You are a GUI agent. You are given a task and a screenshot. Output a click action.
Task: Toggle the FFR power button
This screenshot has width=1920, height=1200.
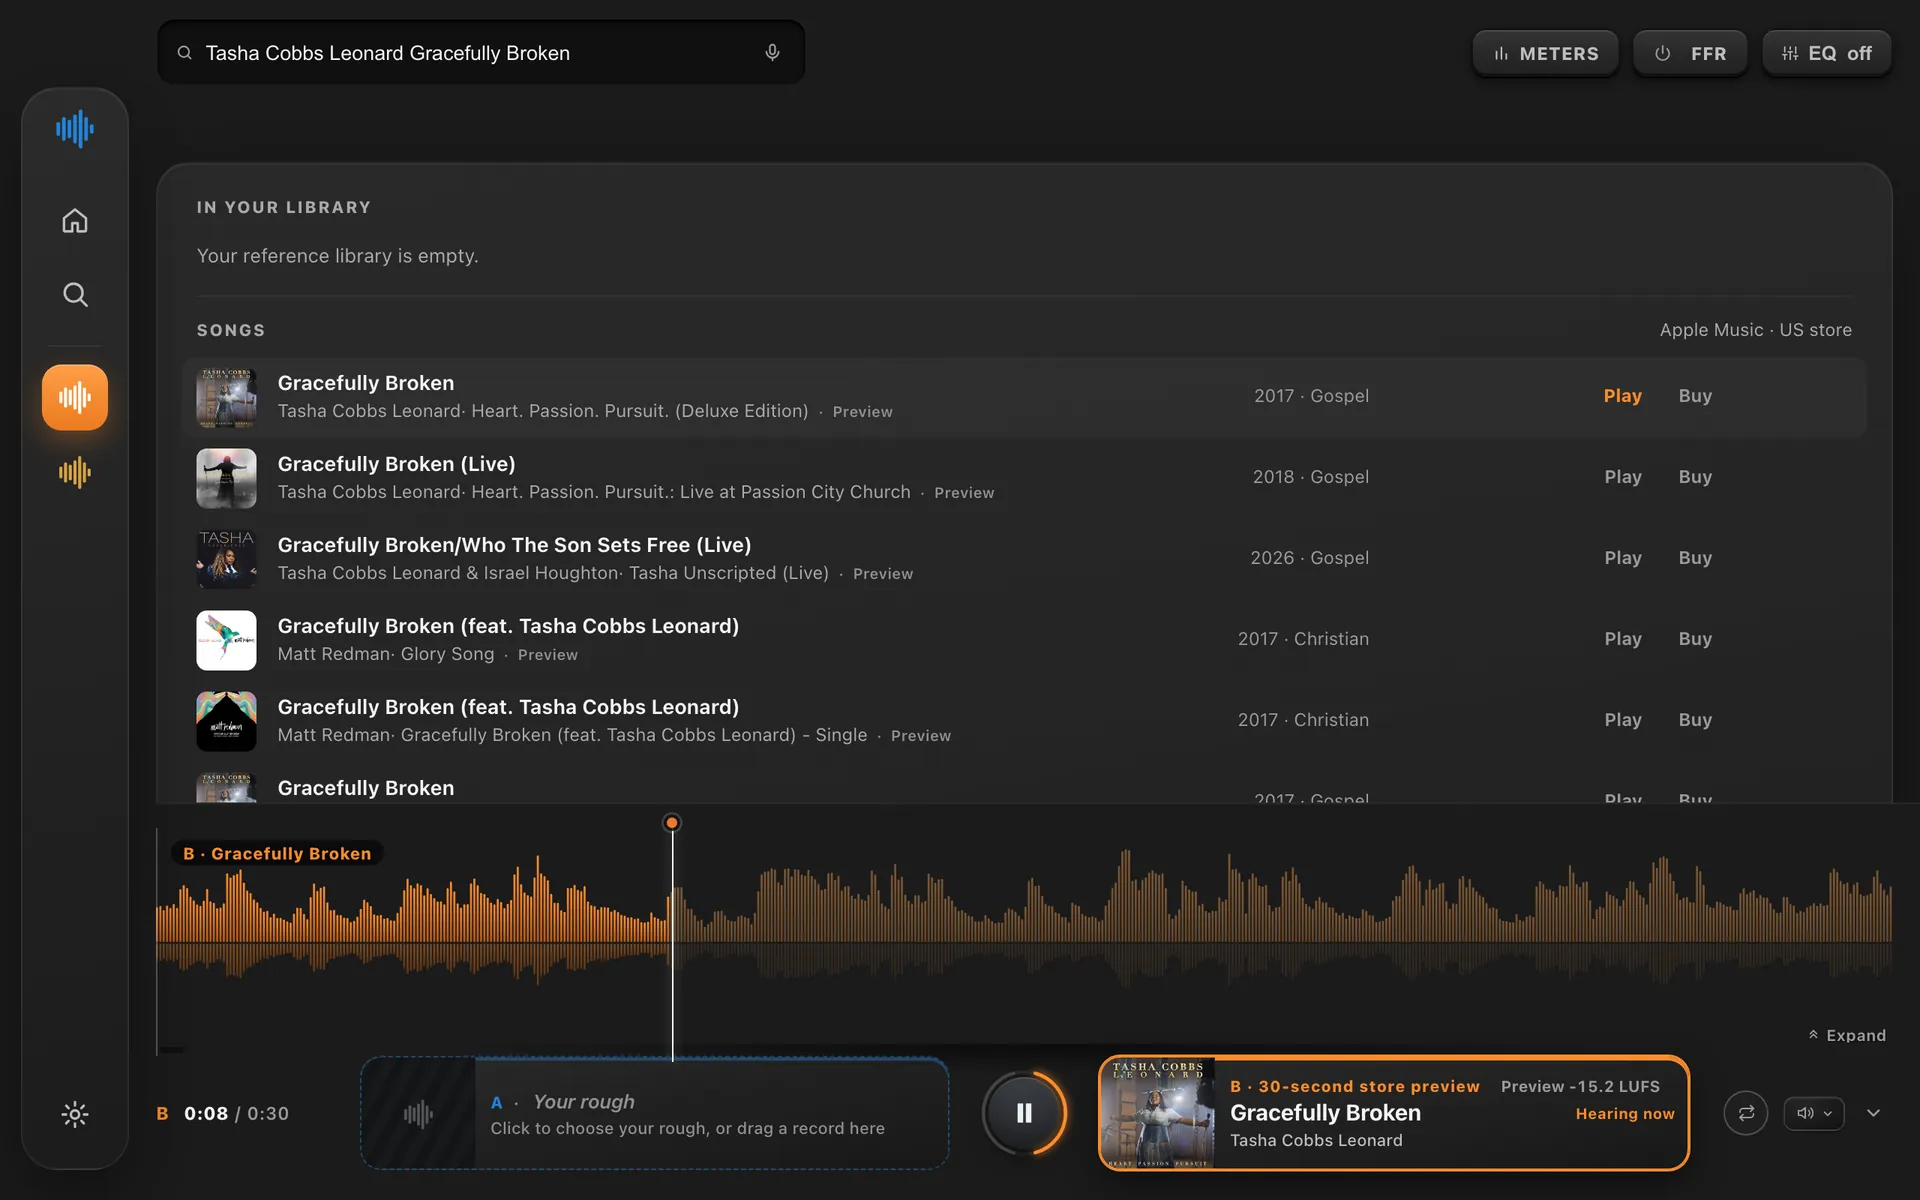tap(1690, 53)
